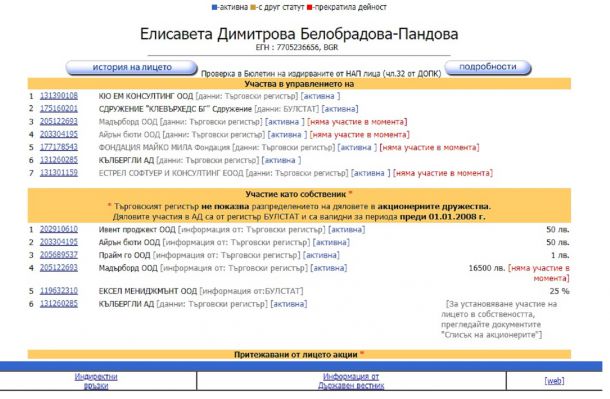610x399 pixels.
Task: Click 'Притежавани от лицето акции' header
Action: (x=296, y=355)
